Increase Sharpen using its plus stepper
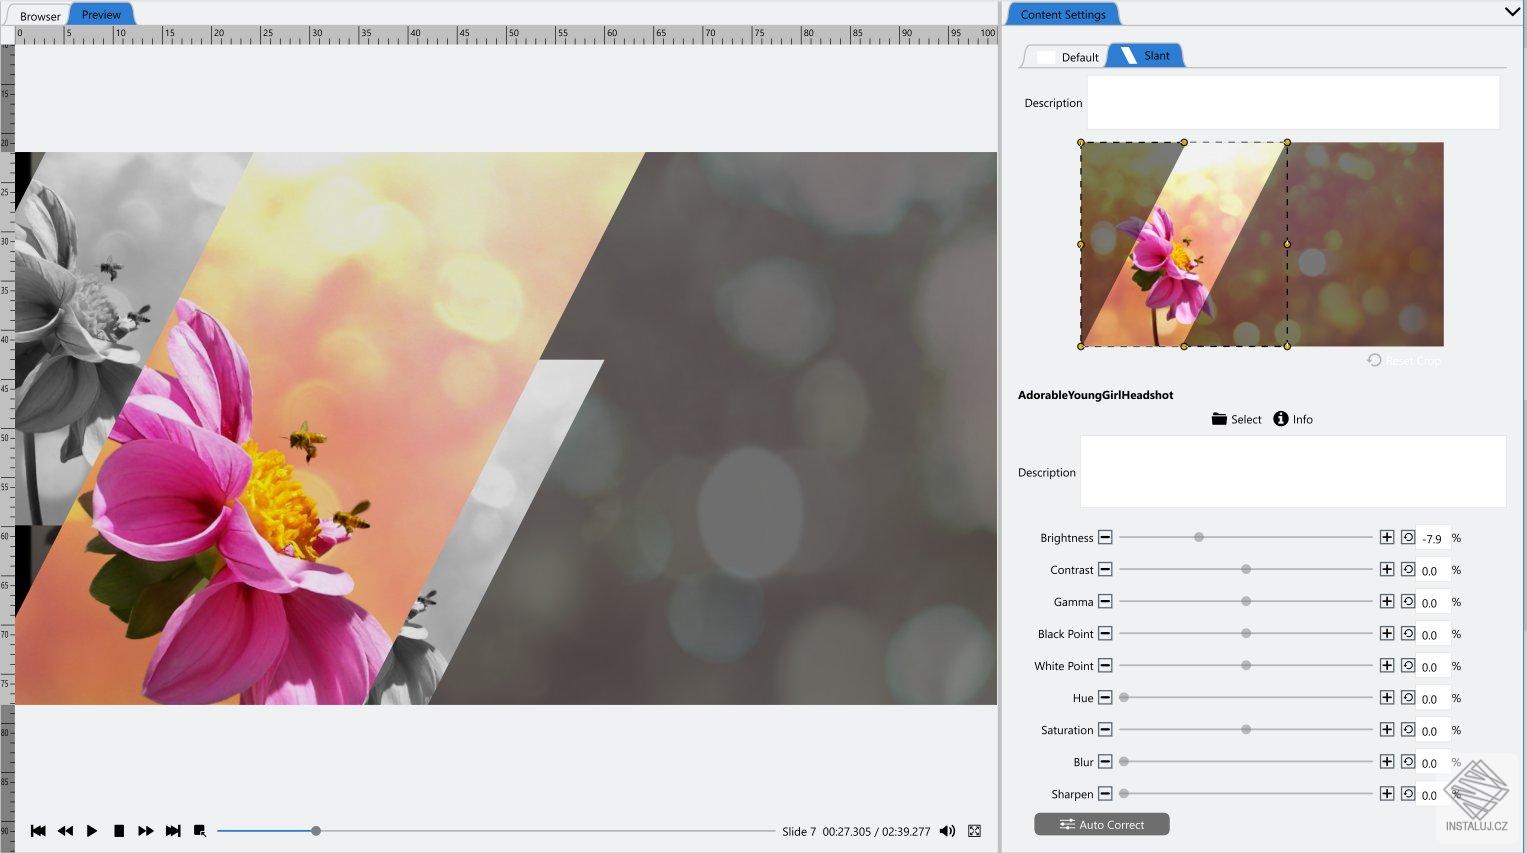The image size is (1527, 853). click(x=1387, y=793)
